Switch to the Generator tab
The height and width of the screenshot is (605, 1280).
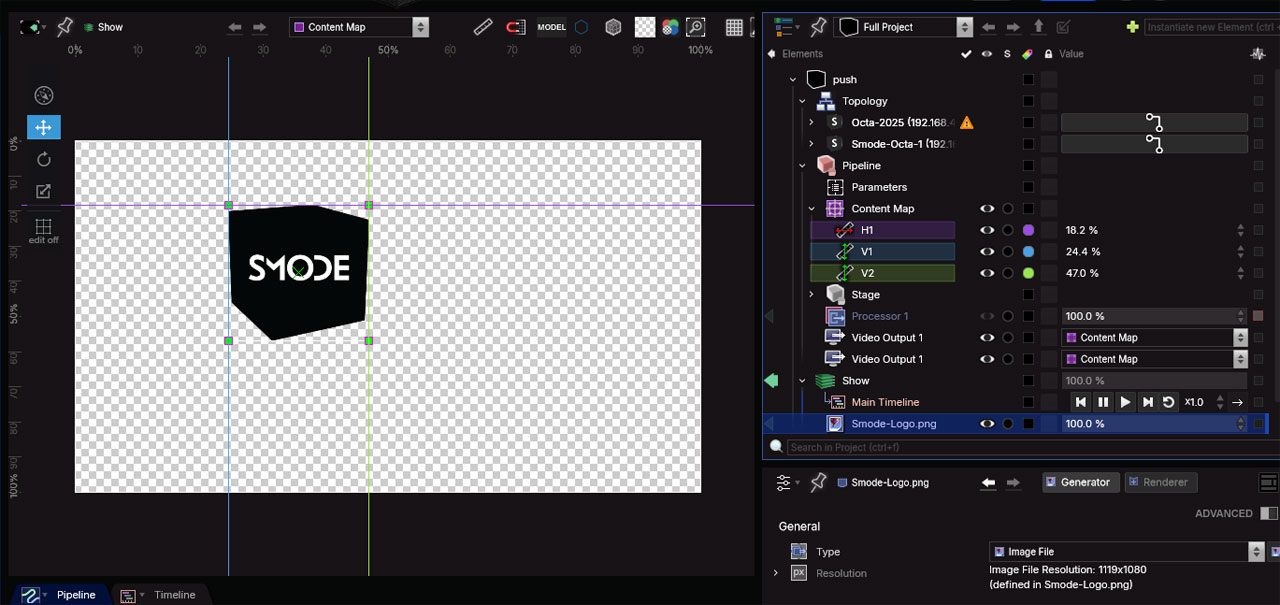point(1080,482)
